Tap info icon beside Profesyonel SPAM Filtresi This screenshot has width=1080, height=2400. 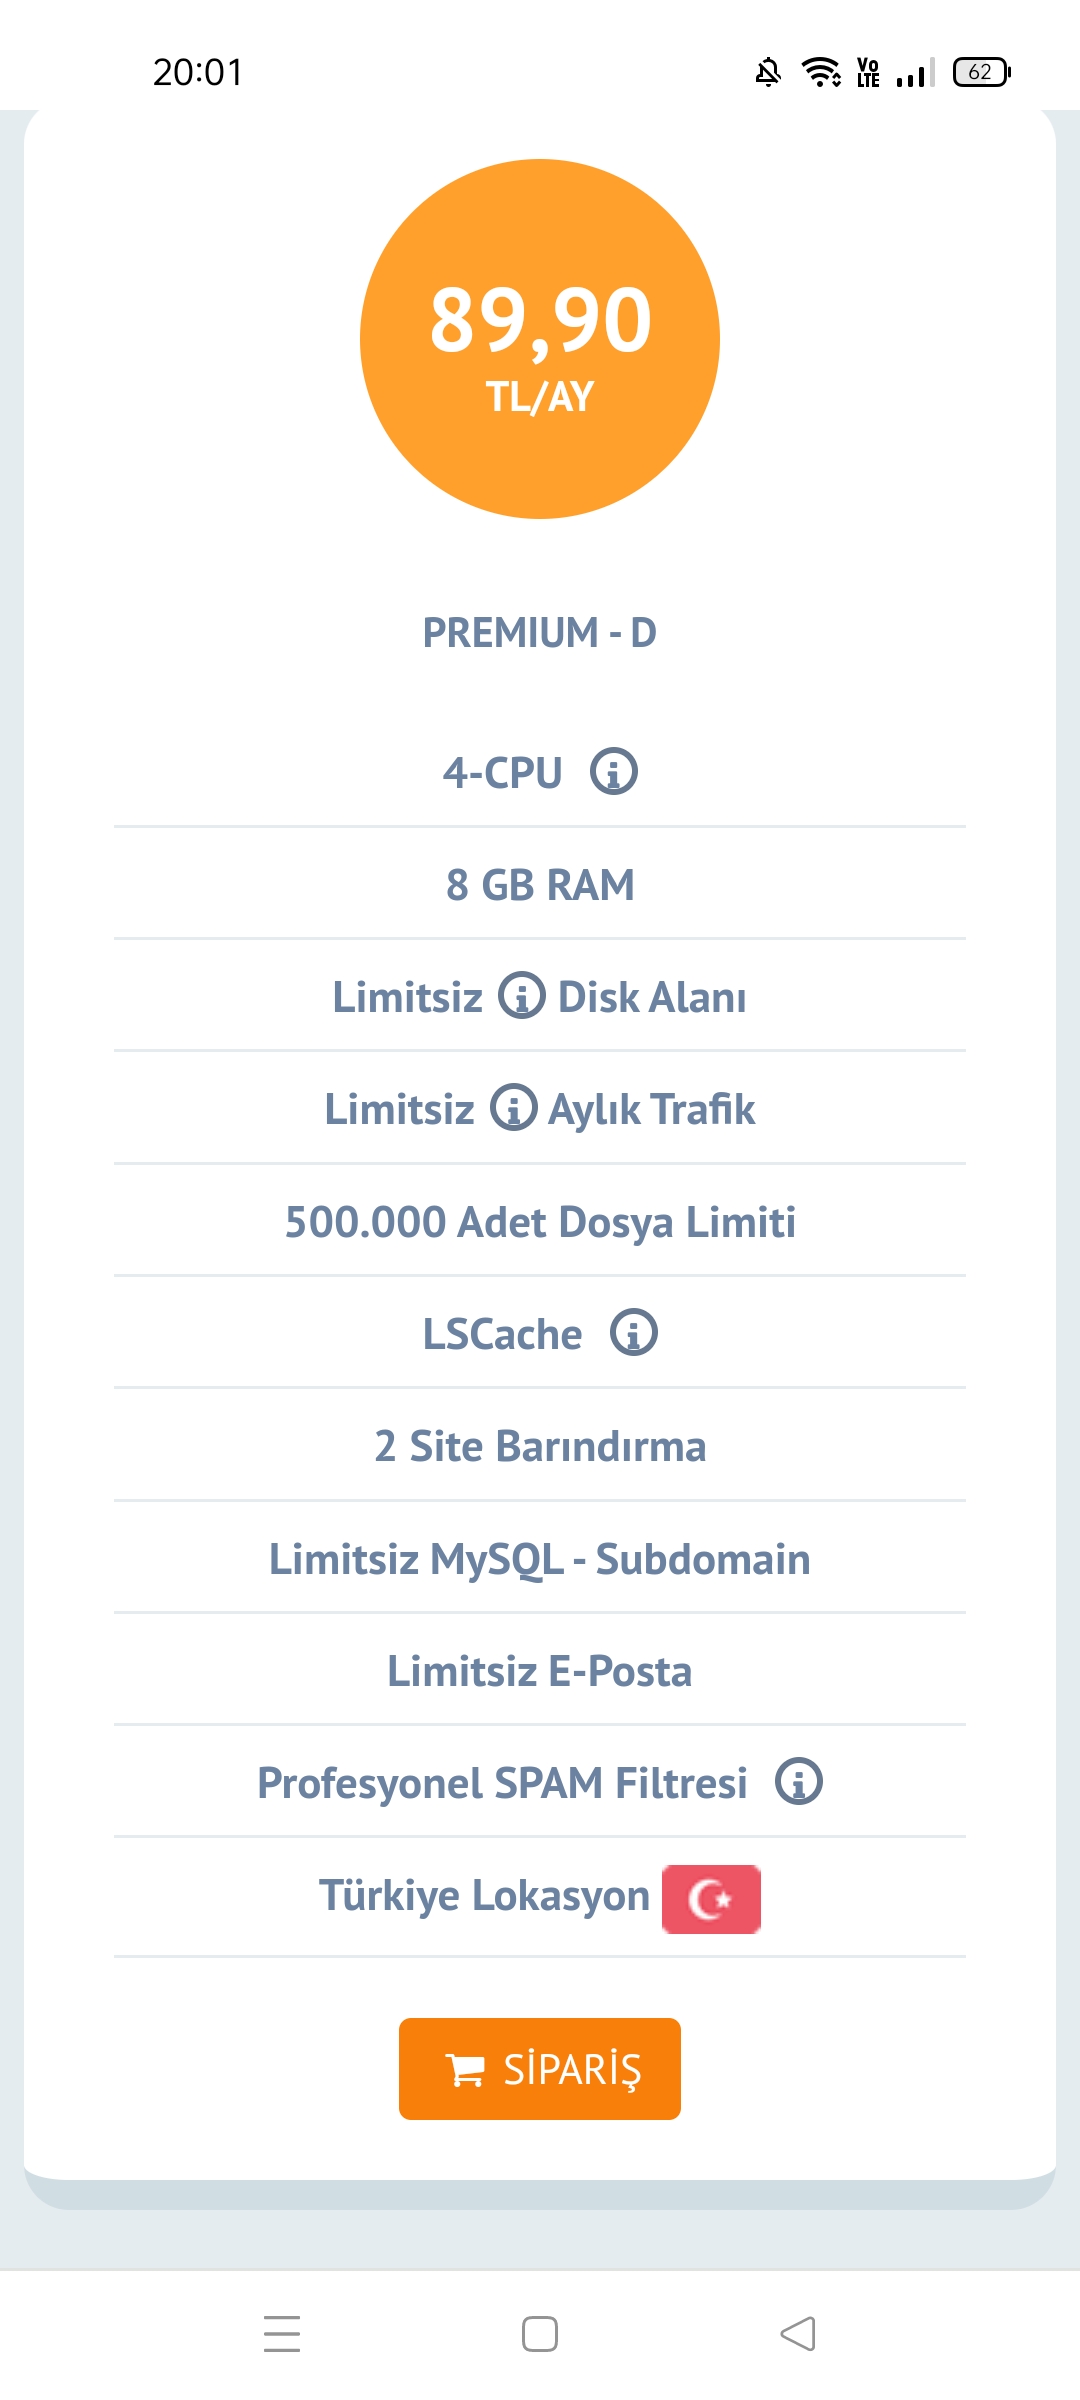(x=799, y=1781)
